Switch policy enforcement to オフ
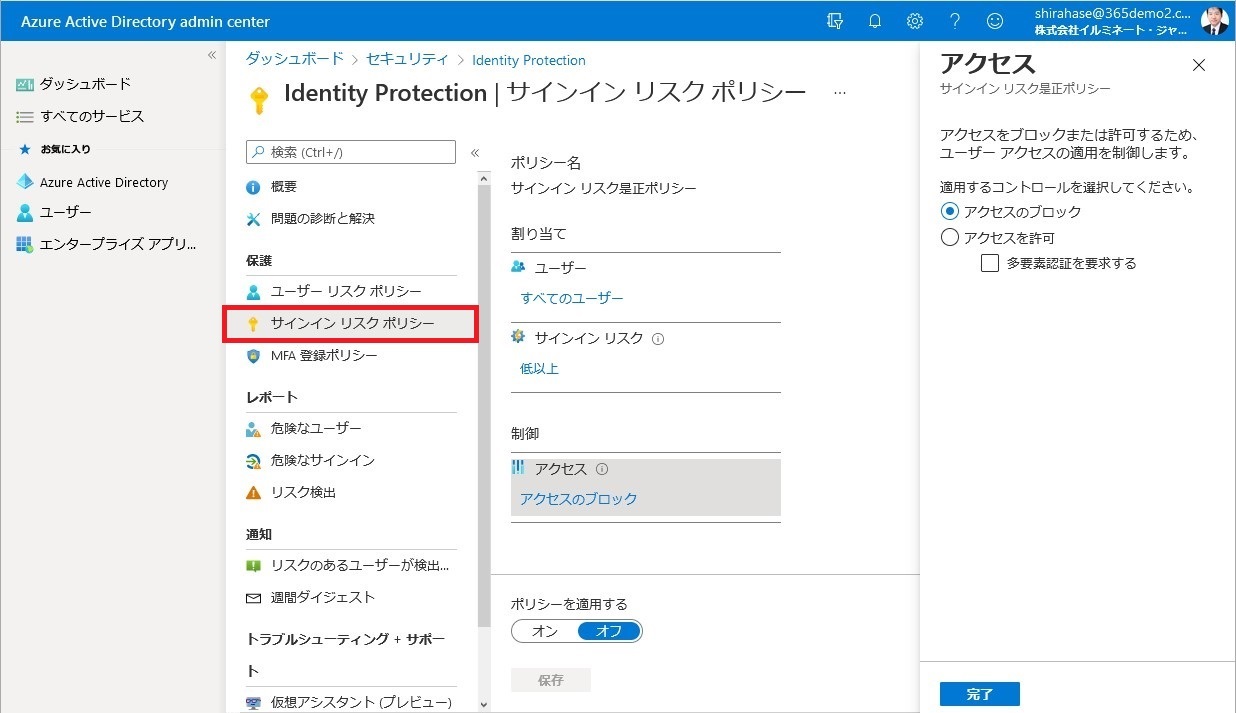The width and height of the screenshot is (1236, 713). 609,631
